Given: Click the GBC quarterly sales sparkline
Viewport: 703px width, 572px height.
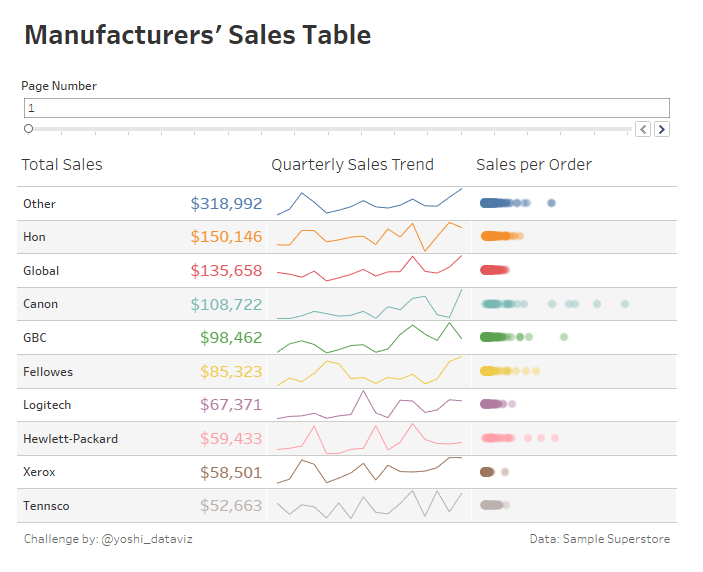Looking at the screenshot, I should [x=370, y=338].
